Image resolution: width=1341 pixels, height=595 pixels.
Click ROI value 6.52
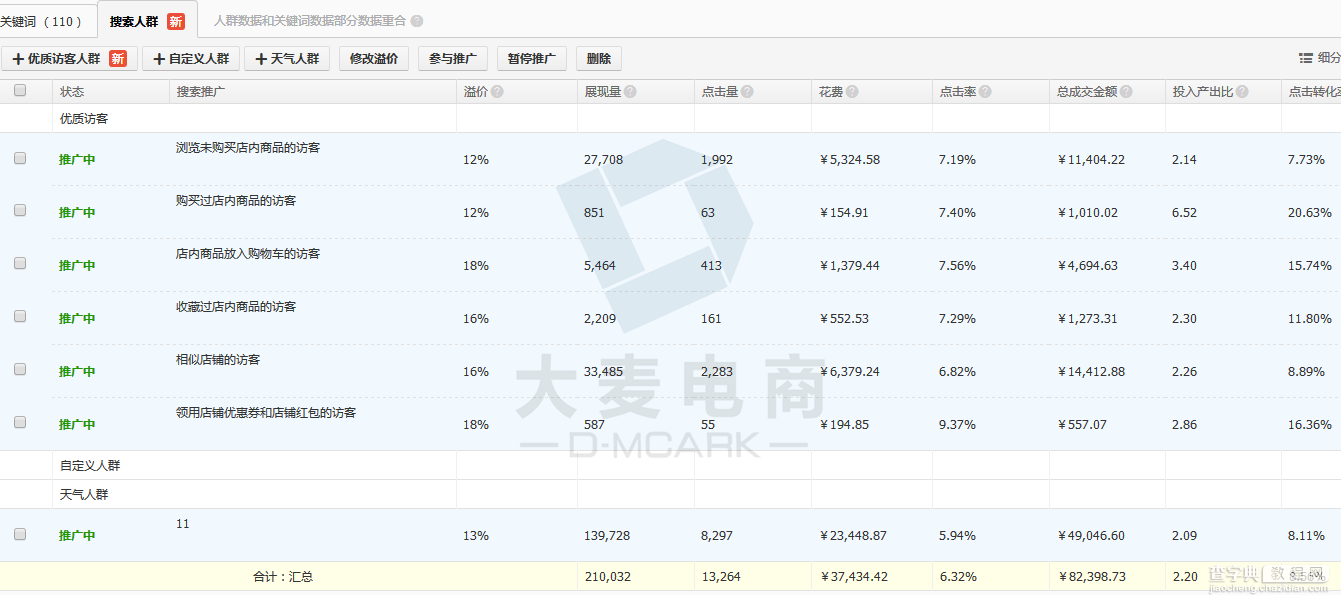point(1185,213)
